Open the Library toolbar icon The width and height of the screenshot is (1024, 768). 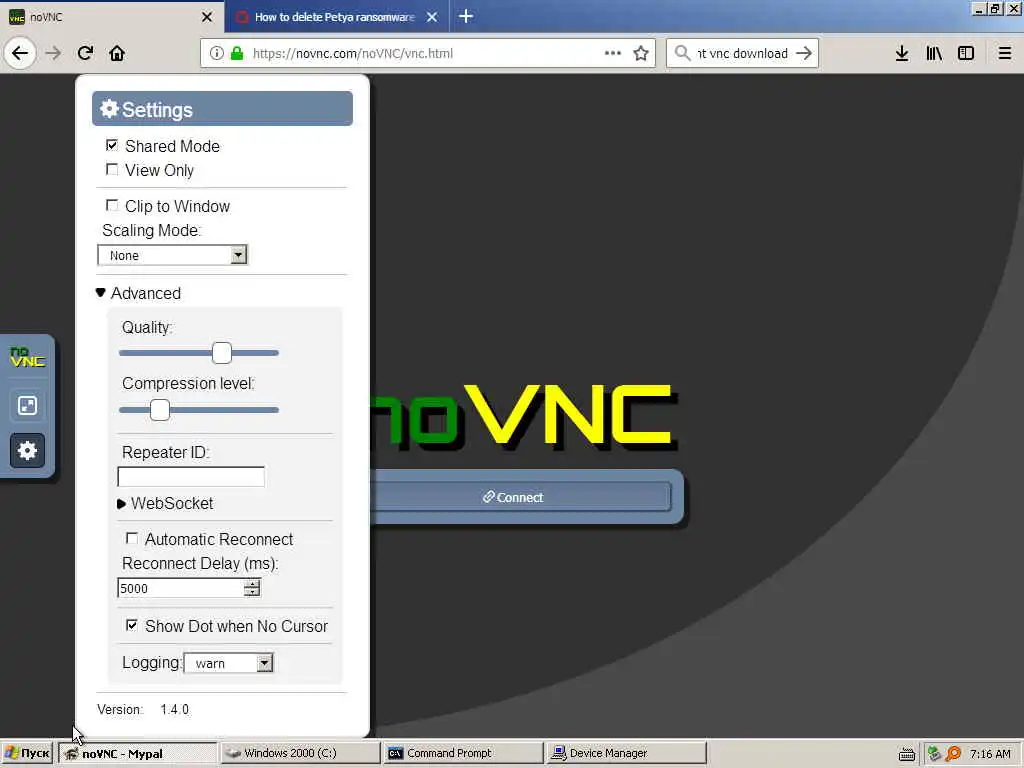(934, 53)
